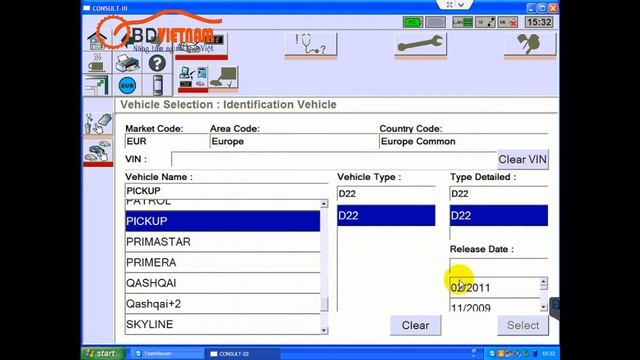Select QASHQAI in vehicle name list
The image size is (640, 360).
pyautogui.click(x=222, y=283)
